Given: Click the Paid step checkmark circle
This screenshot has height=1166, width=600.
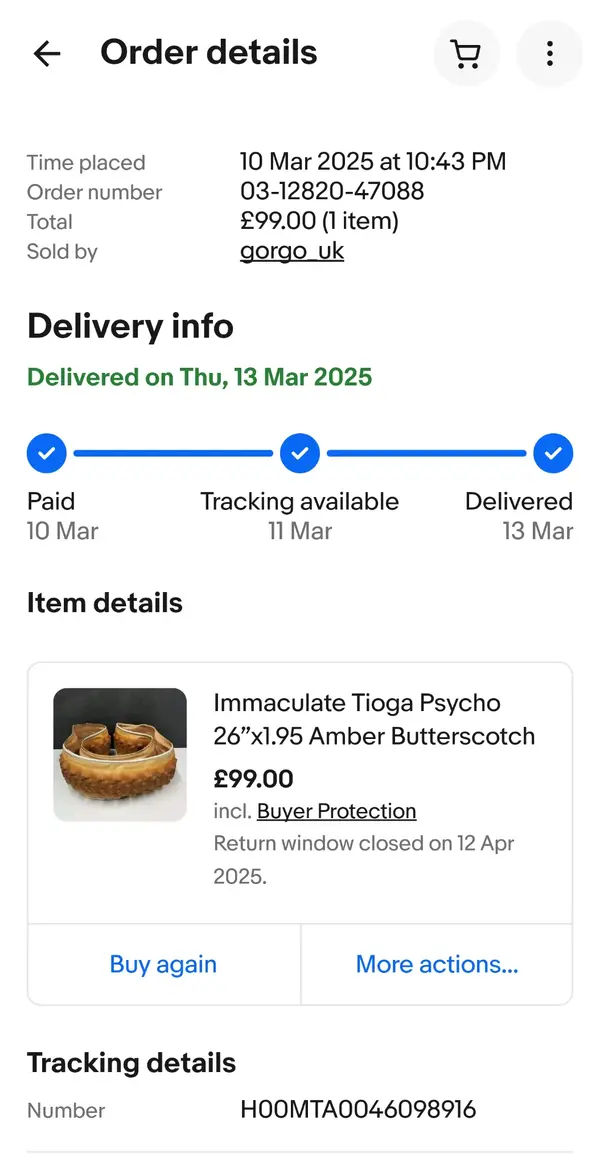Looking at the screenshot, I should click(47, 453).
